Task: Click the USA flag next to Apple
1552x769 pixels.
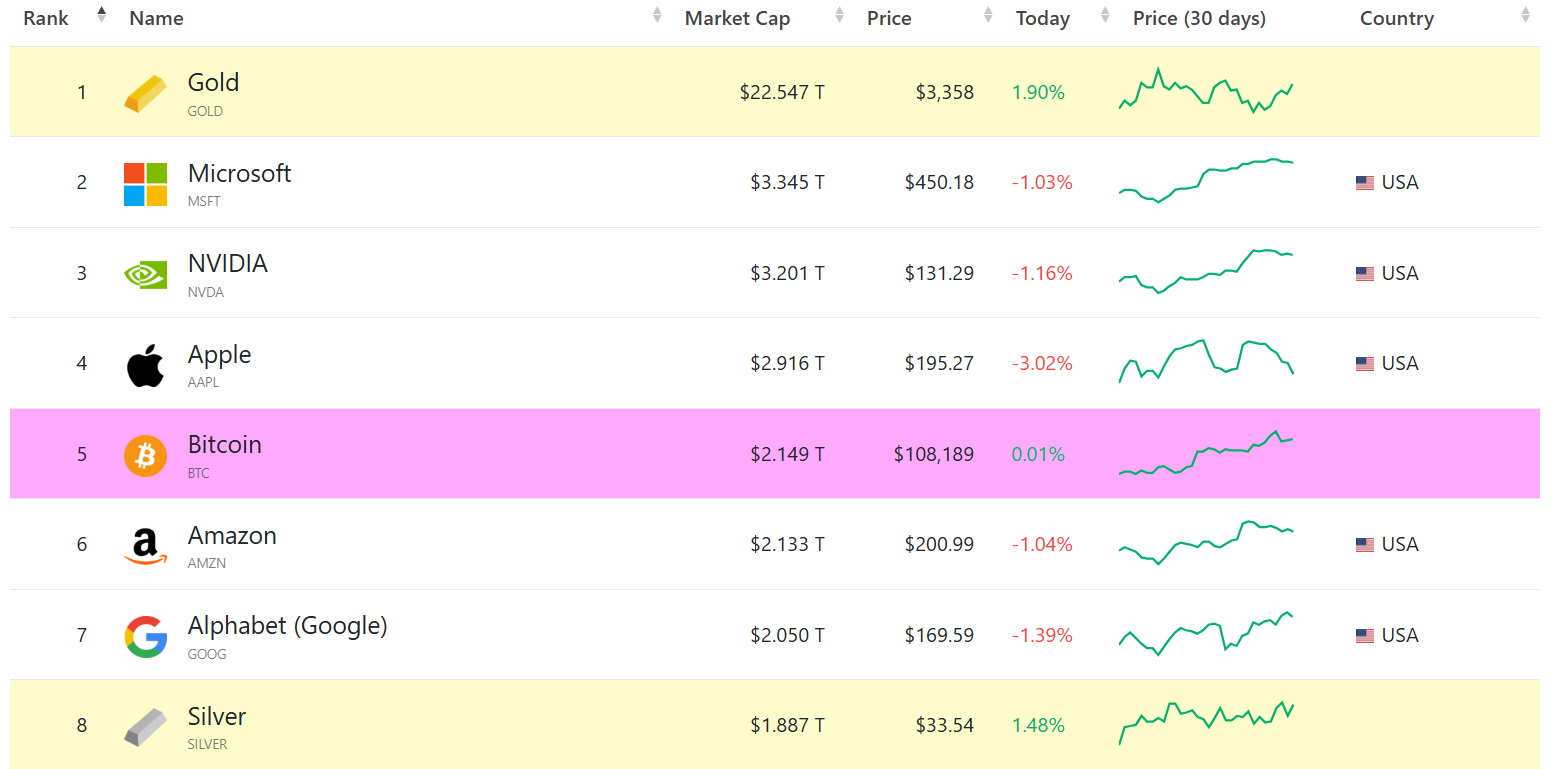Action: tap(1364, 364)
